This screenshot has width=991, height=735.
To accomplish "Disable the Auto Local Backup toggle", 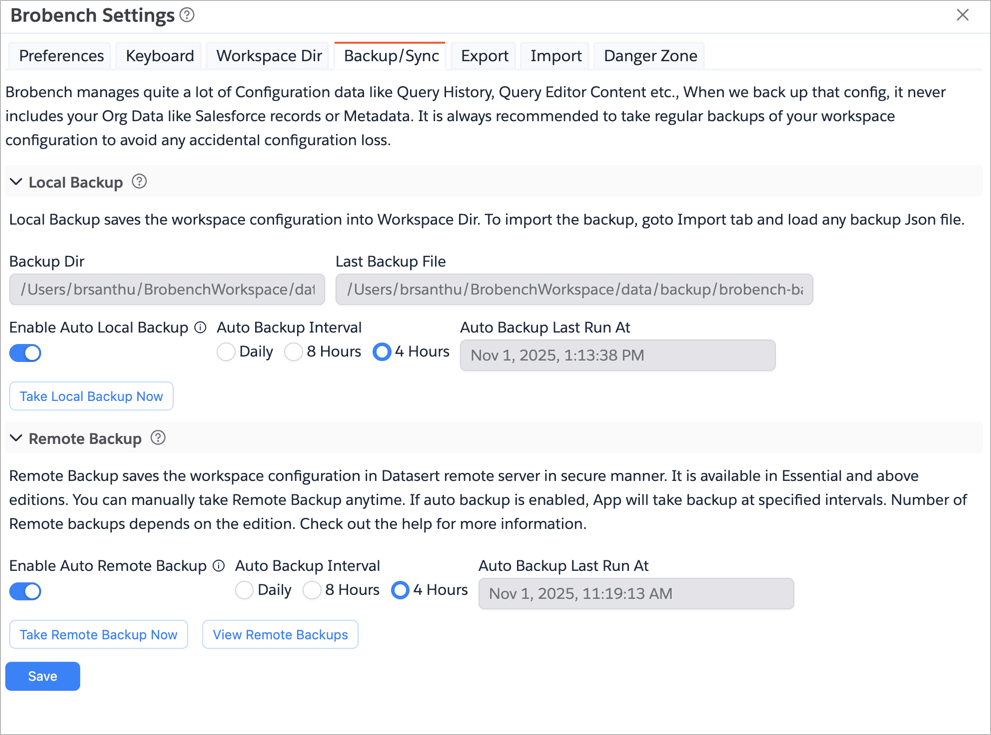I will click(26, 353).
